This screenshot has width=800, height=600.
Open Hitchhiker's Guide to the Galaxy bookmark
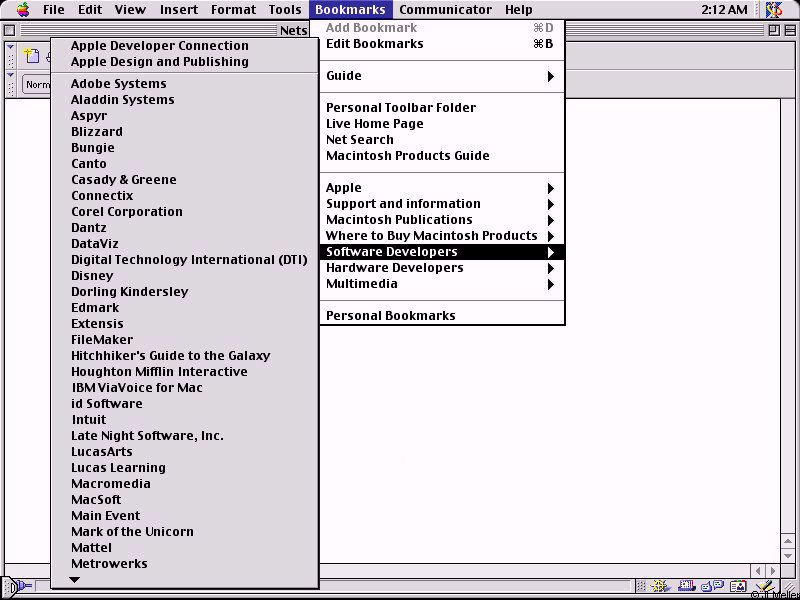click(170, 356)
